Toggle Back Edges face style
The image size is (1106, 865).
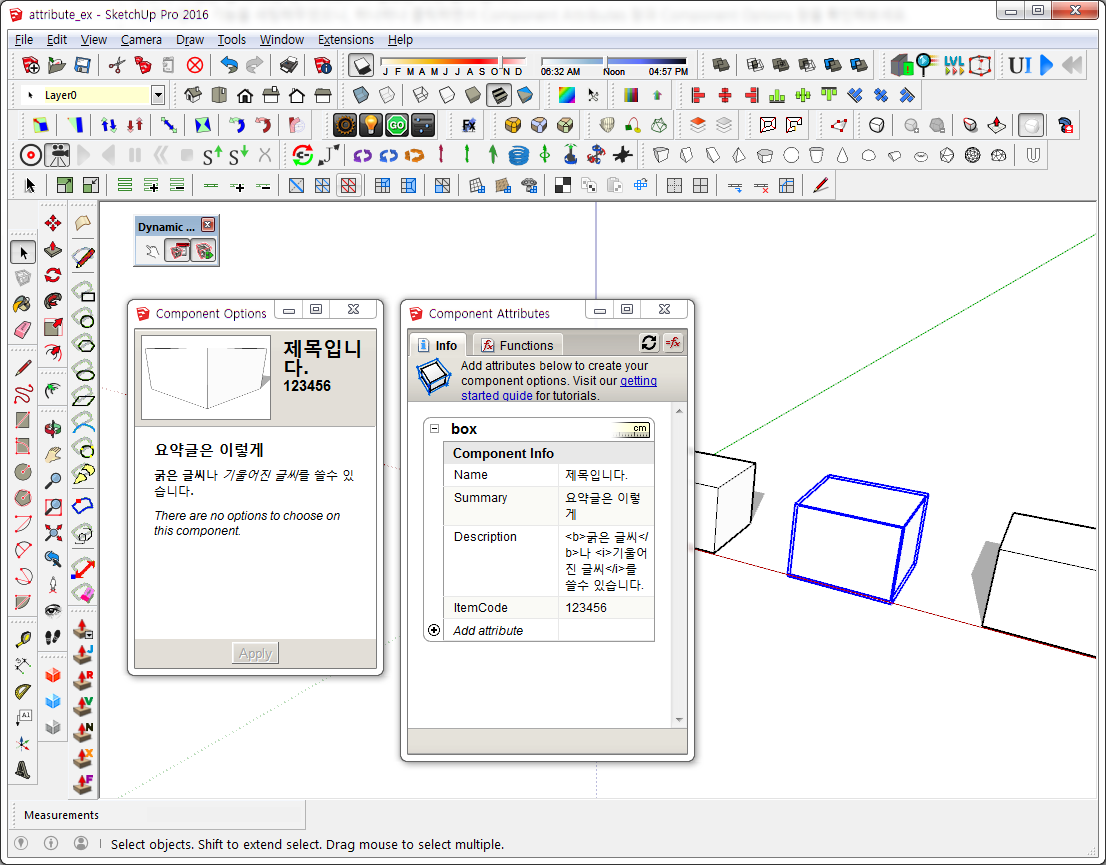point(387,95)
